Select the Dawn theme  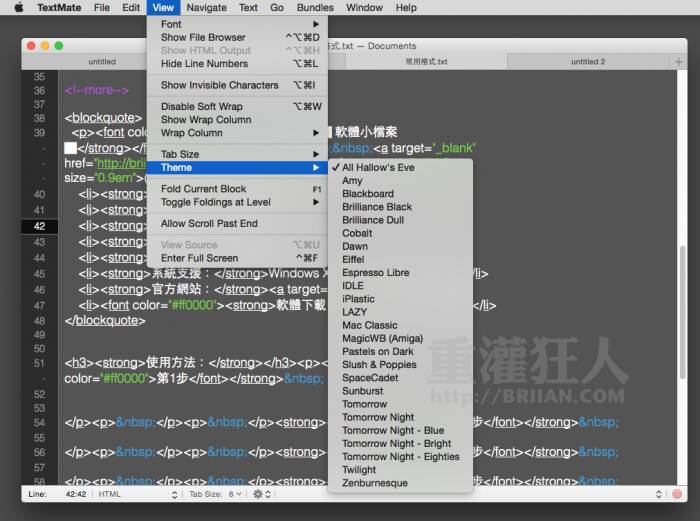(x=400, y=246)
